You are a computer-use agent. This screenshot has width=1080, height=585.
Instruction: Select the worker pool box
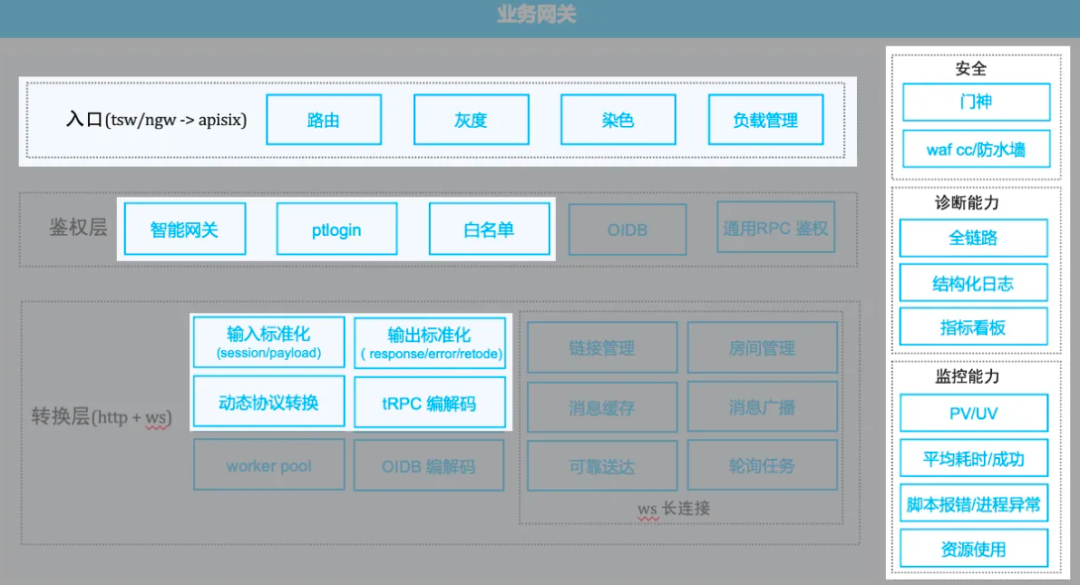[269, 465]
